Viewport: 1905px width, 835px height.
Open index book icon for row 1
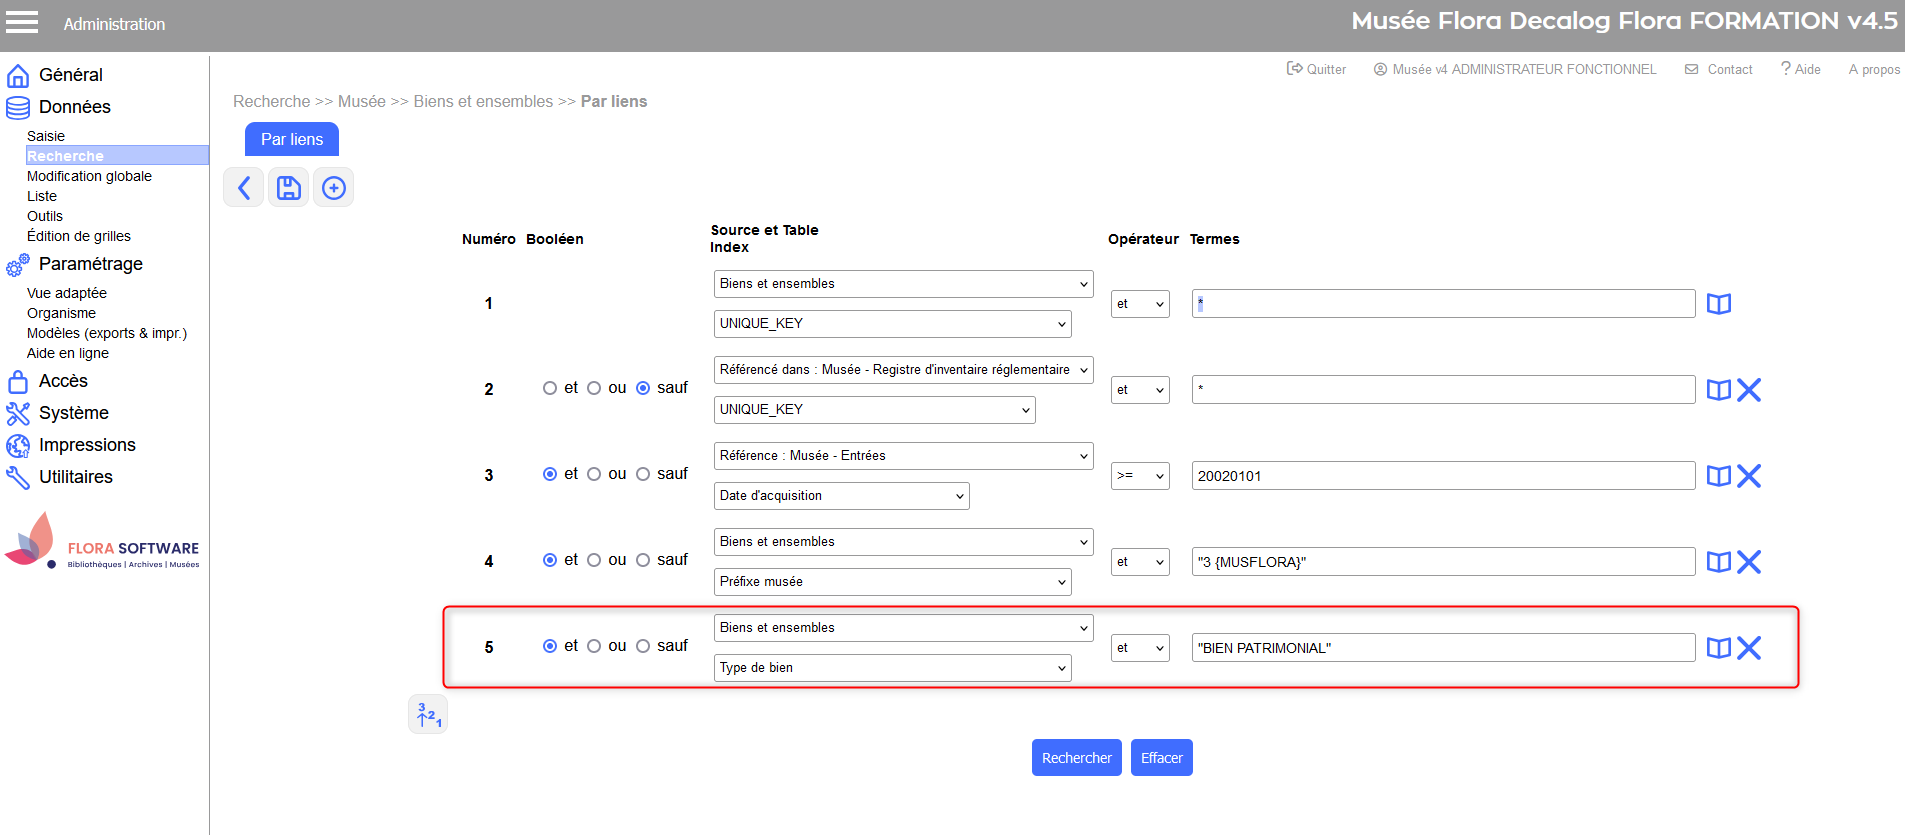click(1718, 304)
